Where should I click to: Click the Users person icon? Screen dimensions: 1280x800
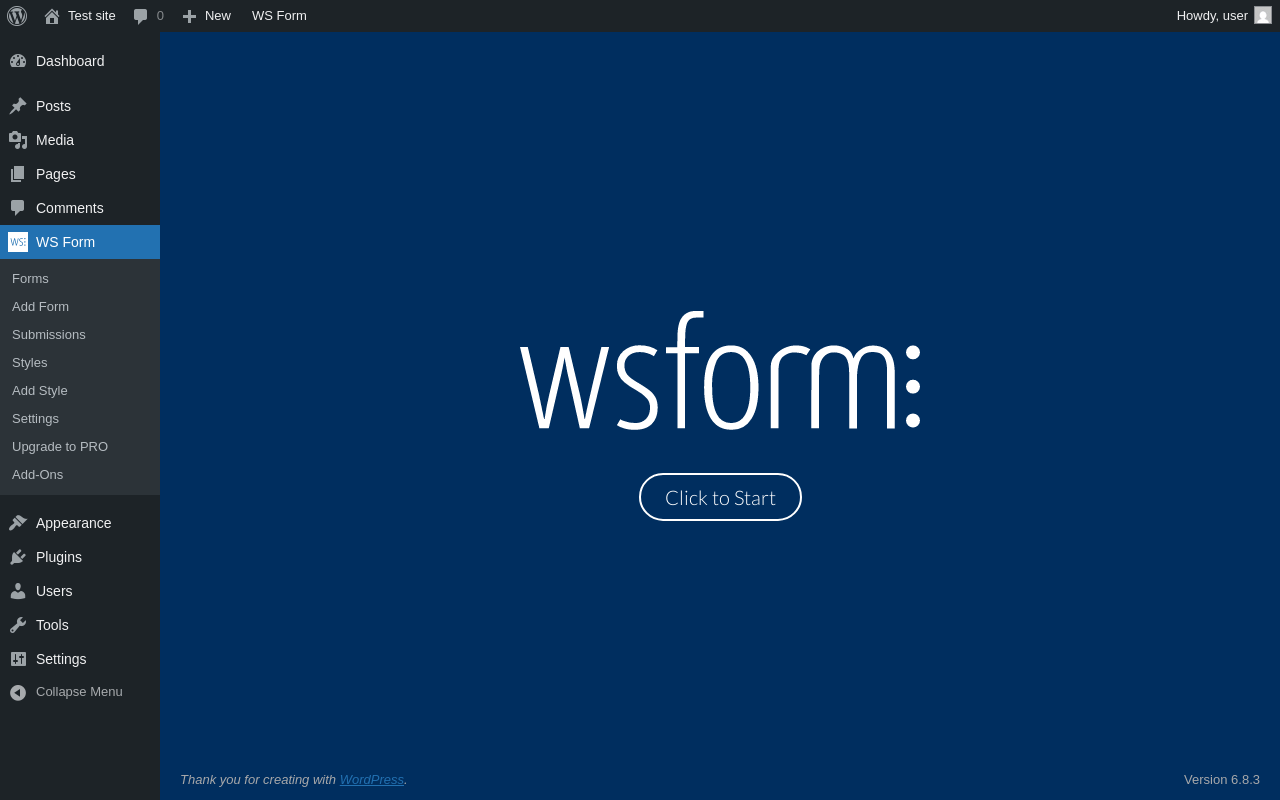(18, 591)
